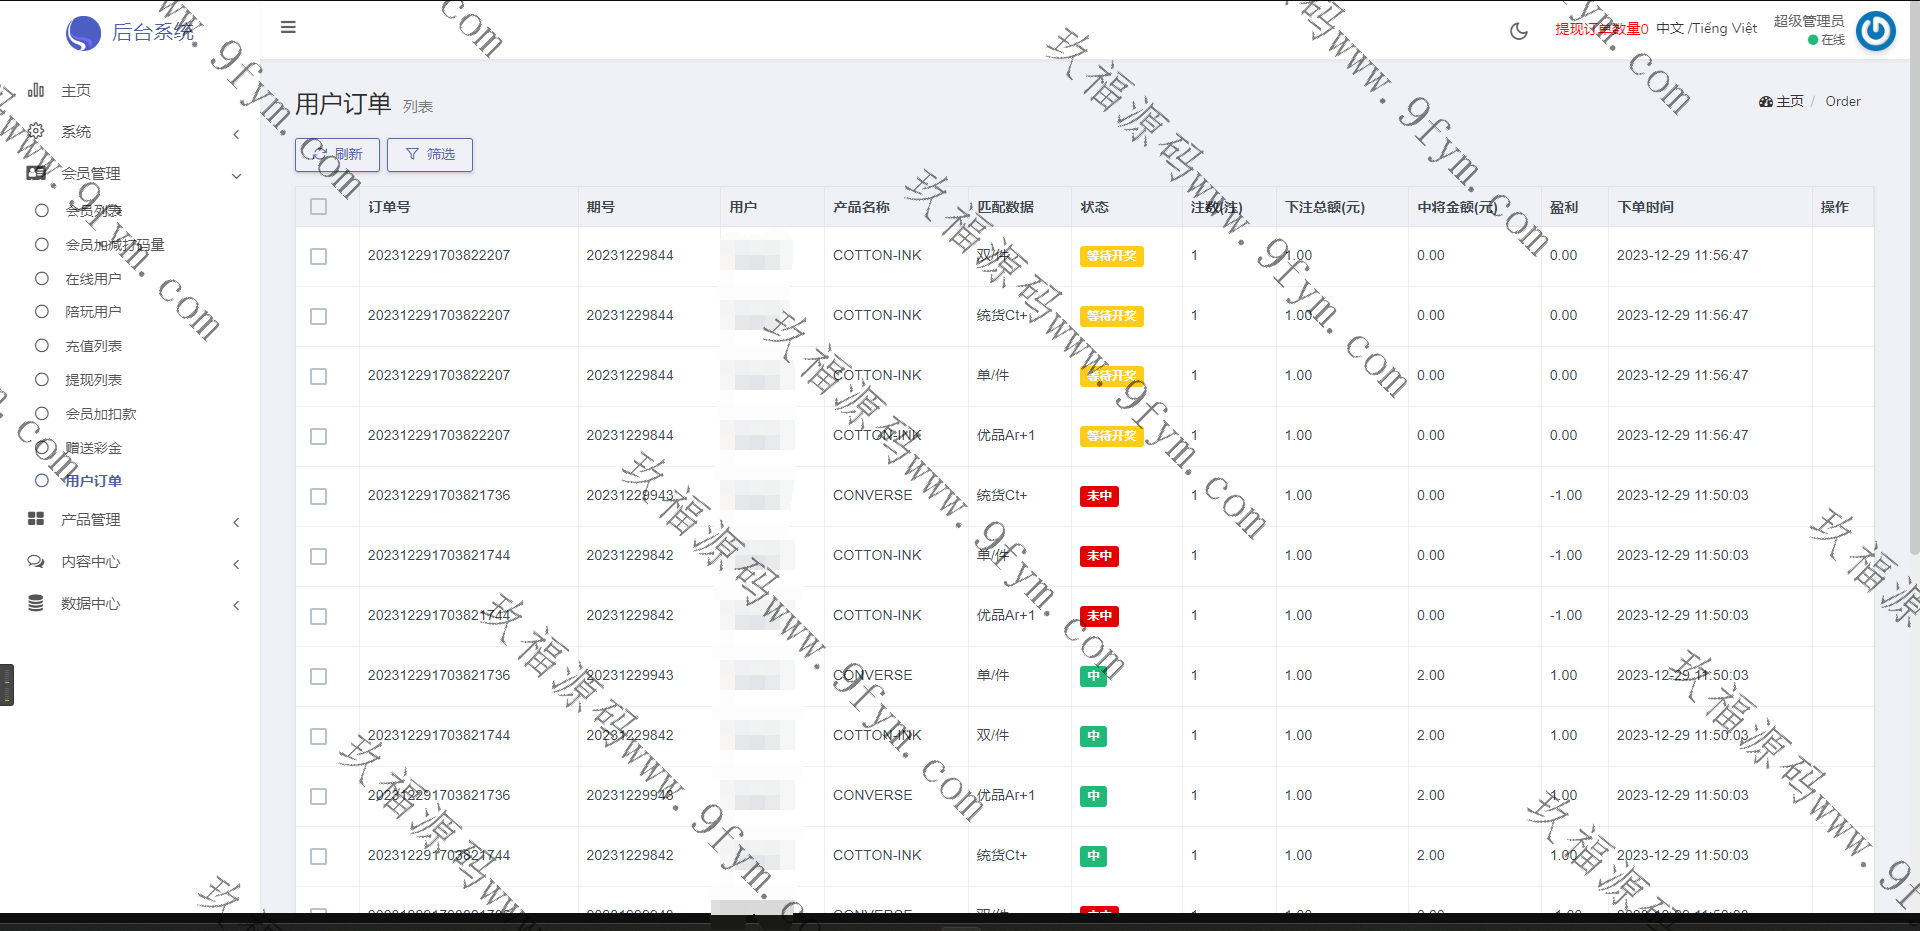
Task: Click the 数据中心 database icon
Action: [36, 603]
